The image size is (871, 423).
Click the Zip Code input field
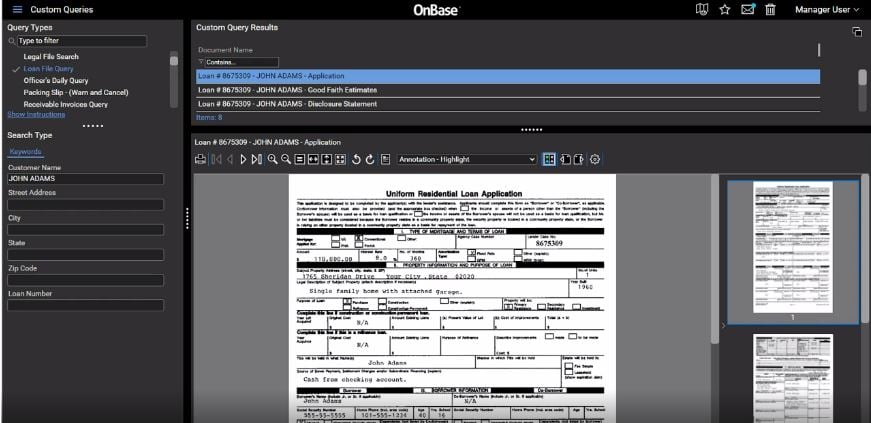pyautogui.click(x=86, y=280)
